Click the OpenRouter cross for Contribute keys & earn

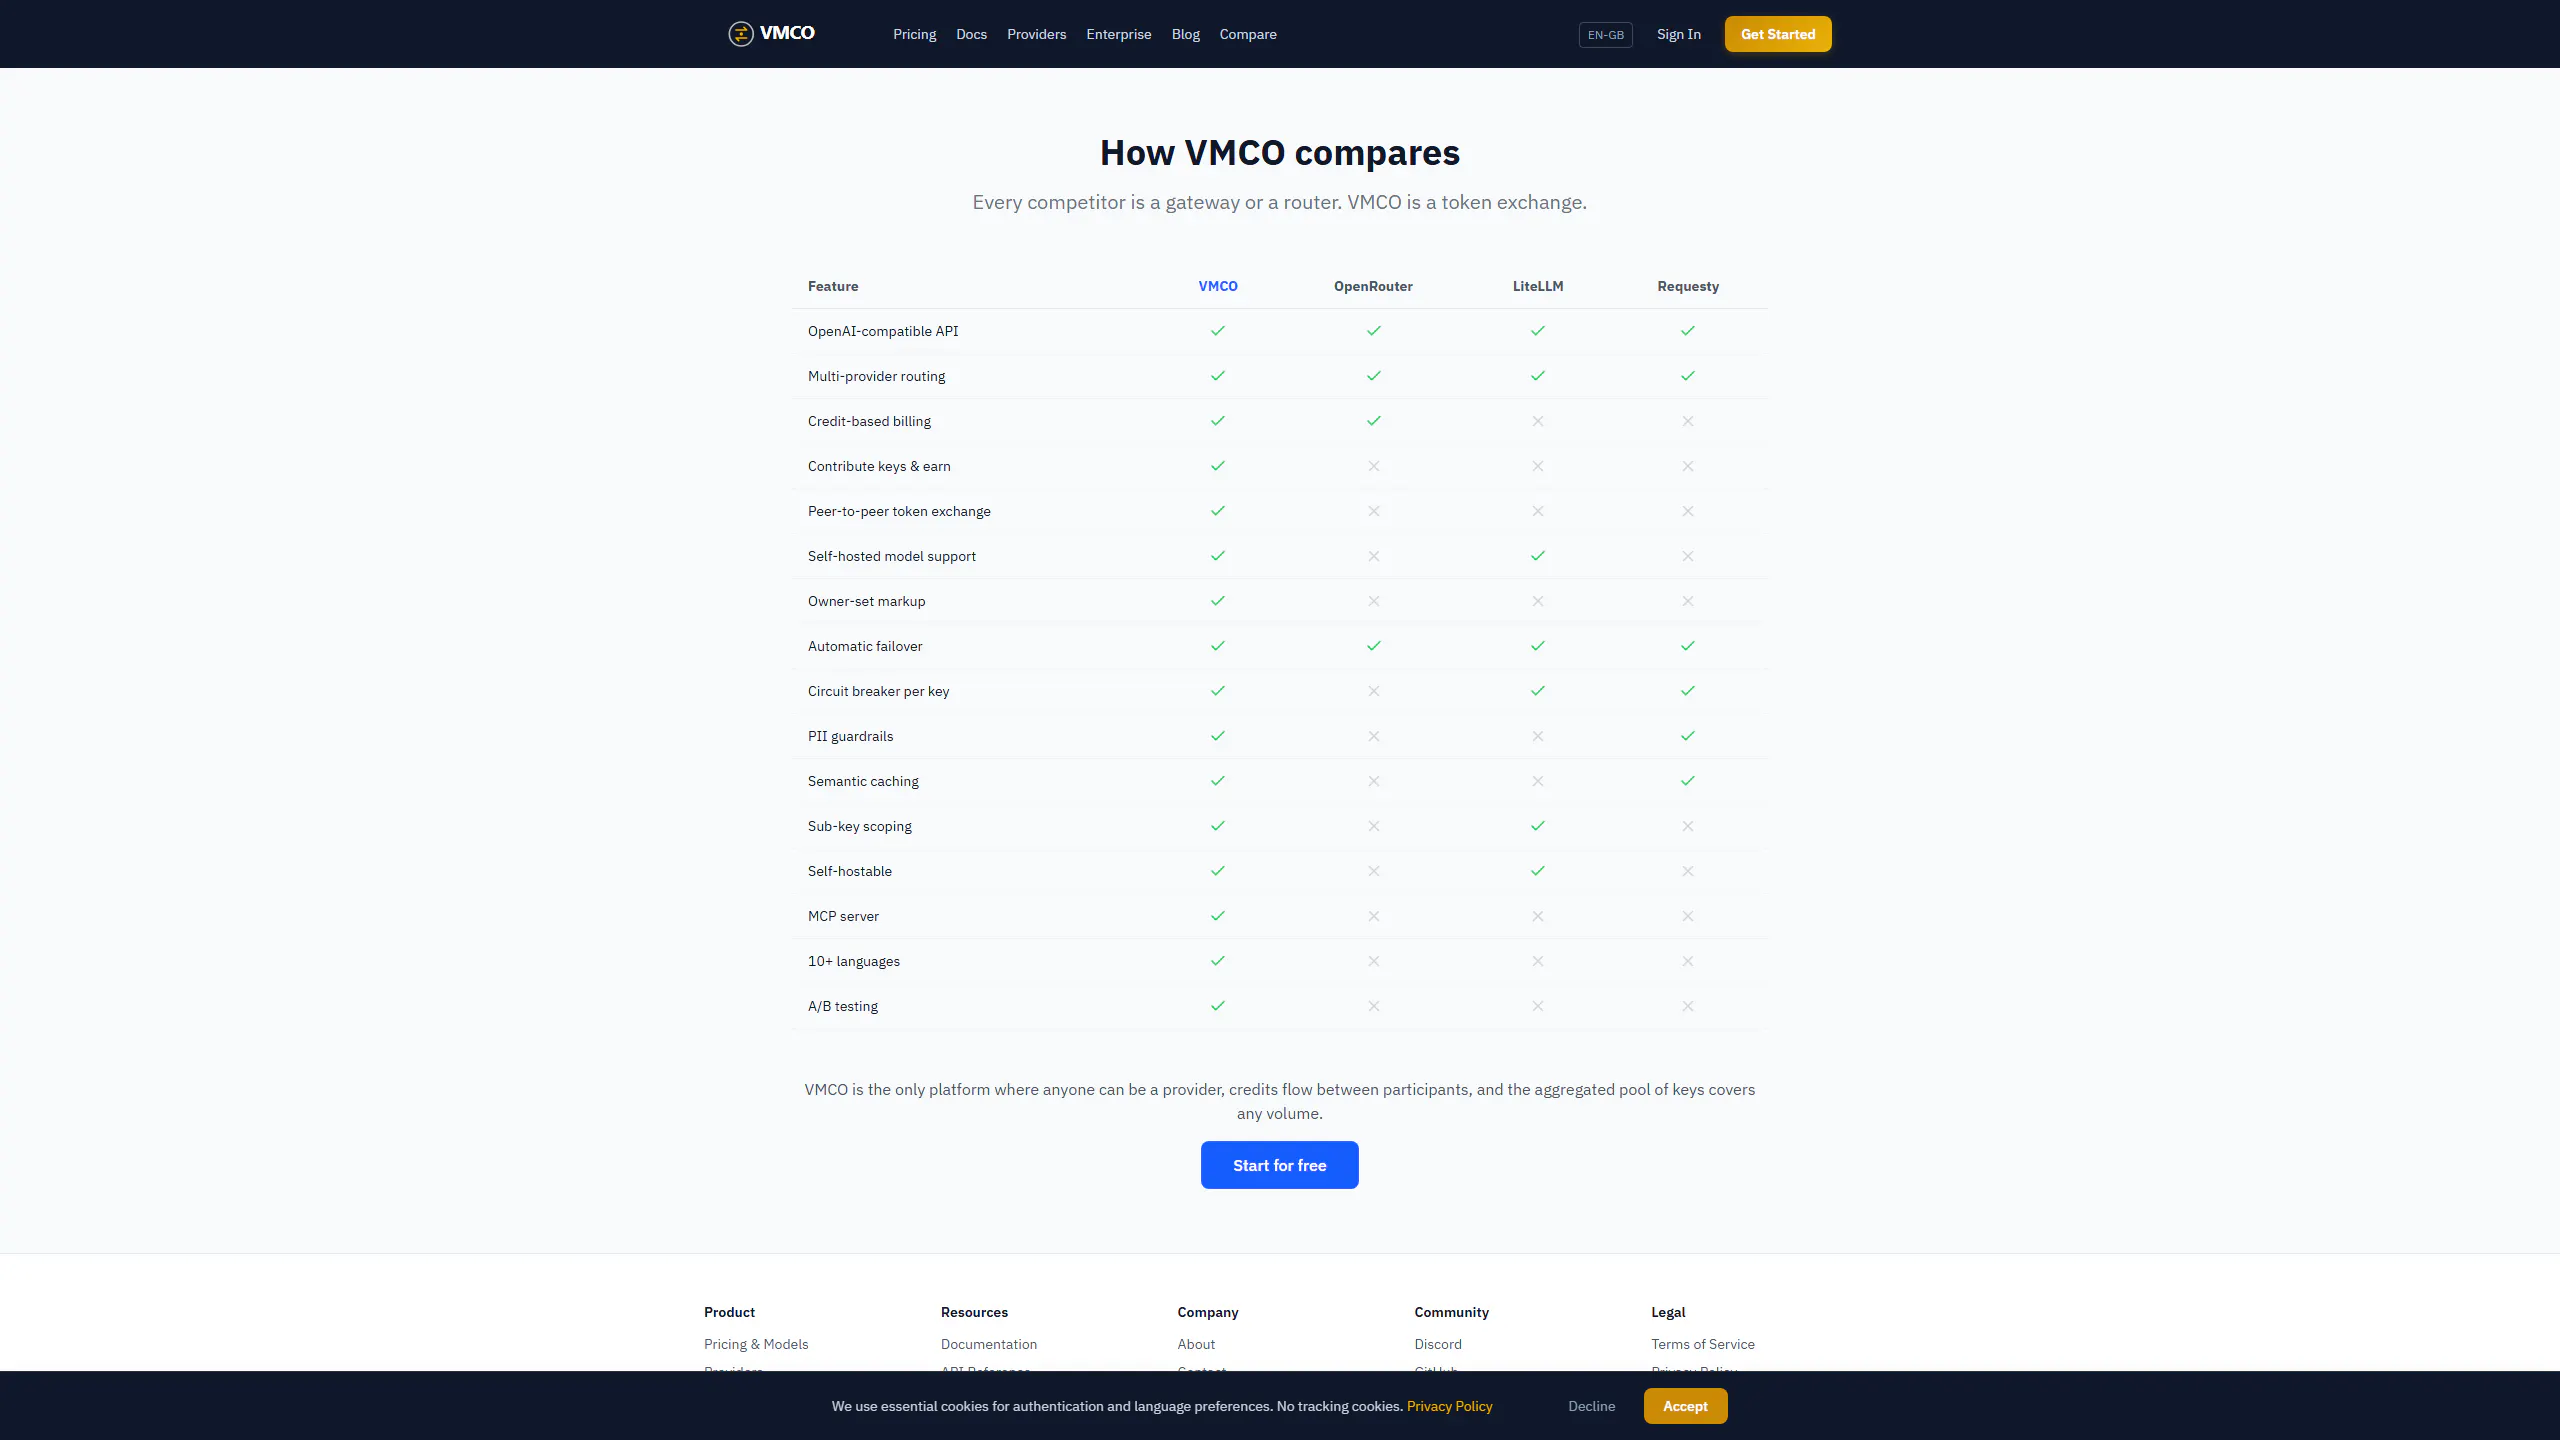[1374, 466]
